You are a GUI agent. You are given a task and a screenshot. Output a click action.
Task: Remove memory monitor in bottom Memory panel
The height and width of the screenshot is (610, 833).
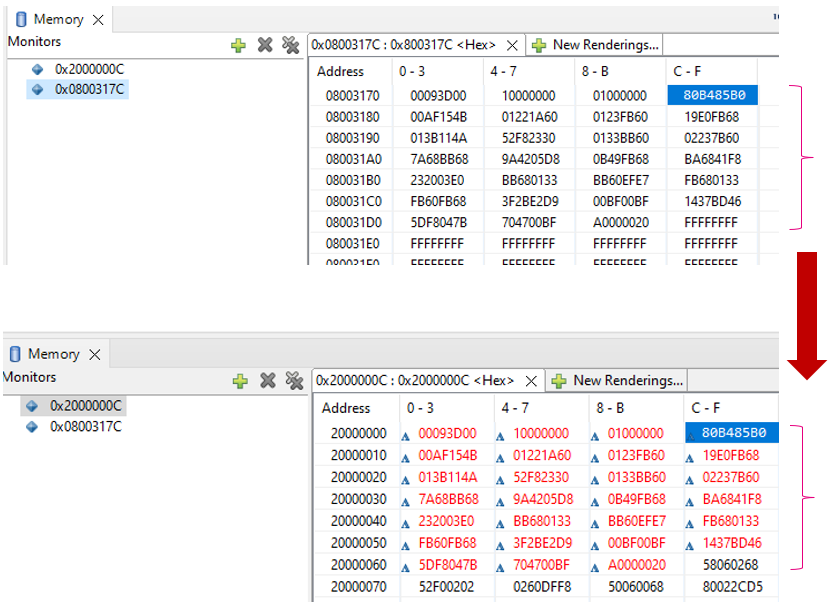point(267,380)
